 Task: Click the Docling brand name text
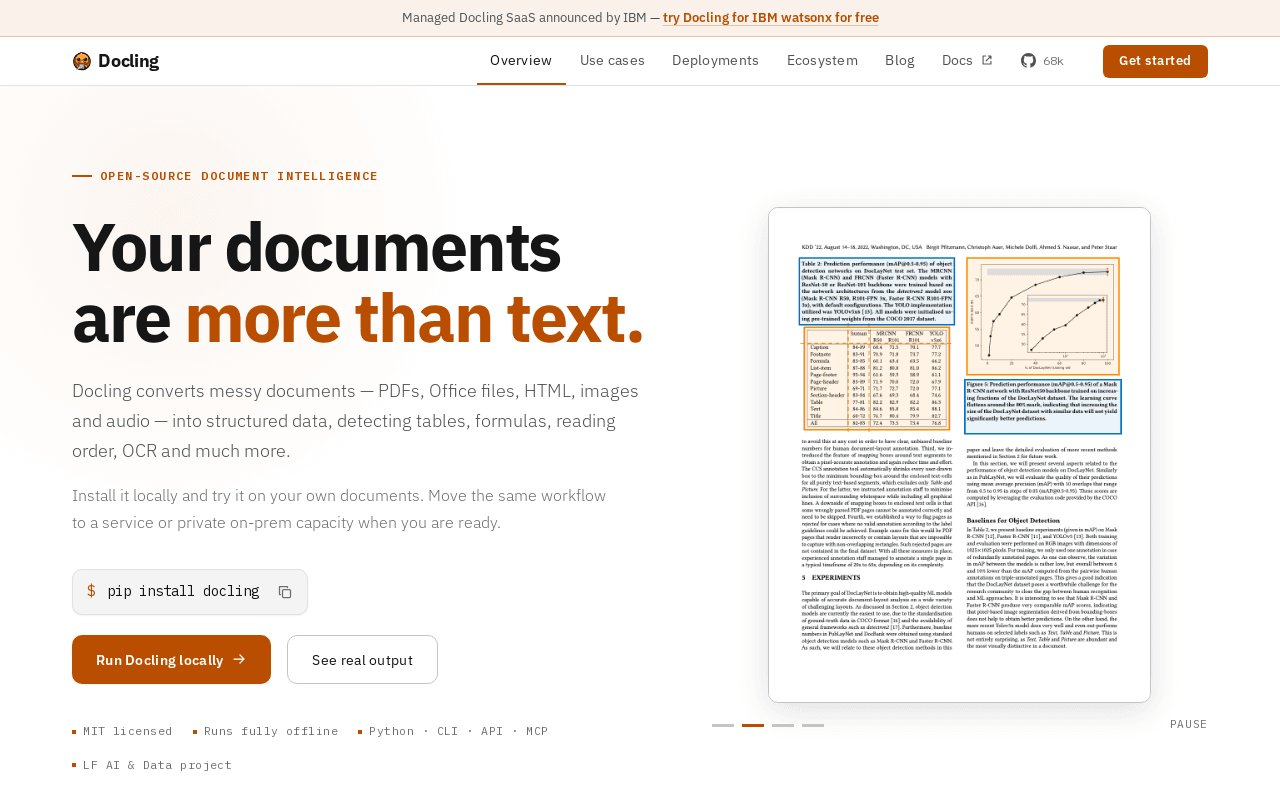128,61
